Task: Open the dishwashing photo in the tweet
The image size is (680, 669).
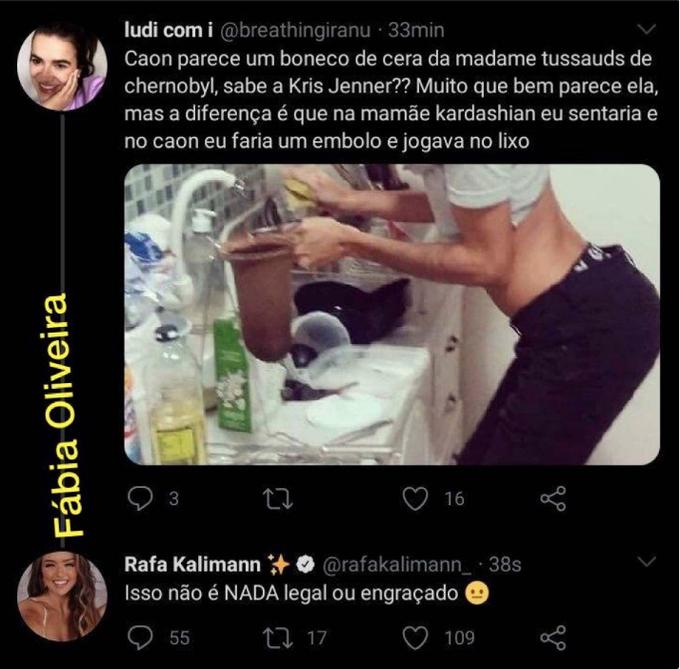Action: (392, 313)
